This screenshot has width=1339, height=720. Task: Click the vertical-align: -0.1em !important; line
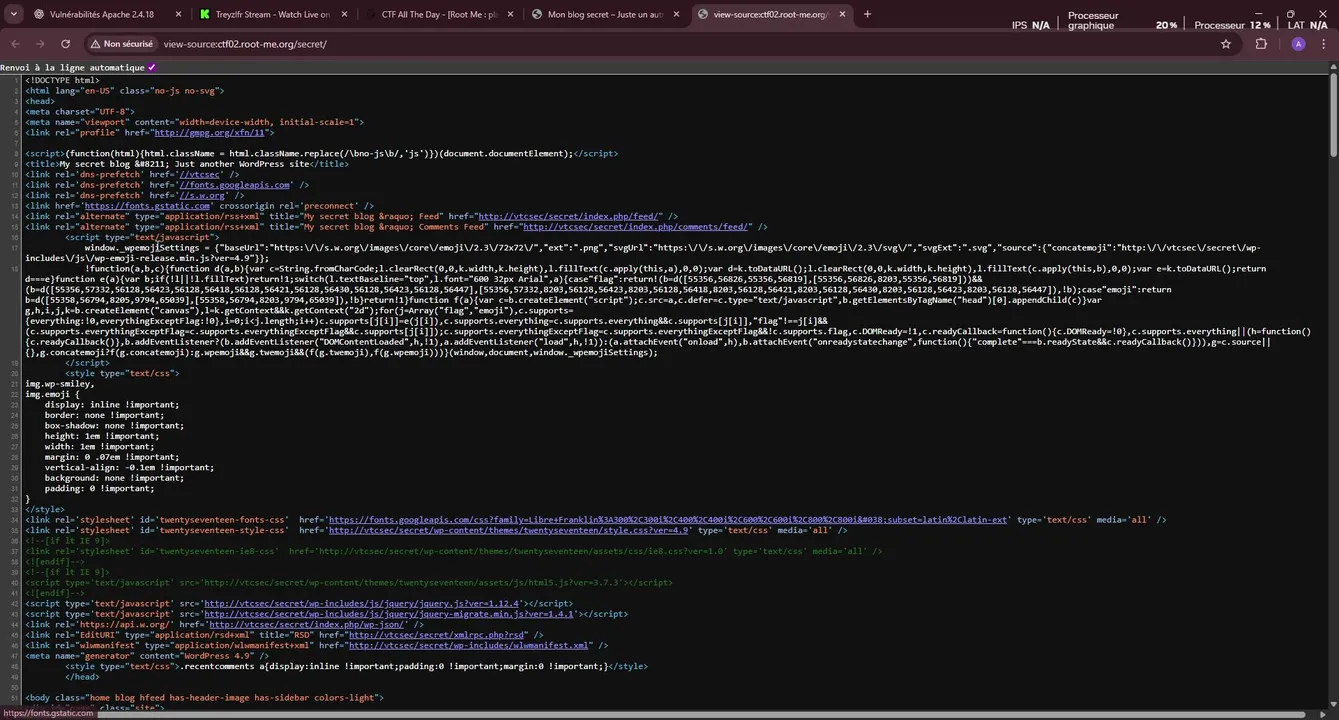[129, 467]
